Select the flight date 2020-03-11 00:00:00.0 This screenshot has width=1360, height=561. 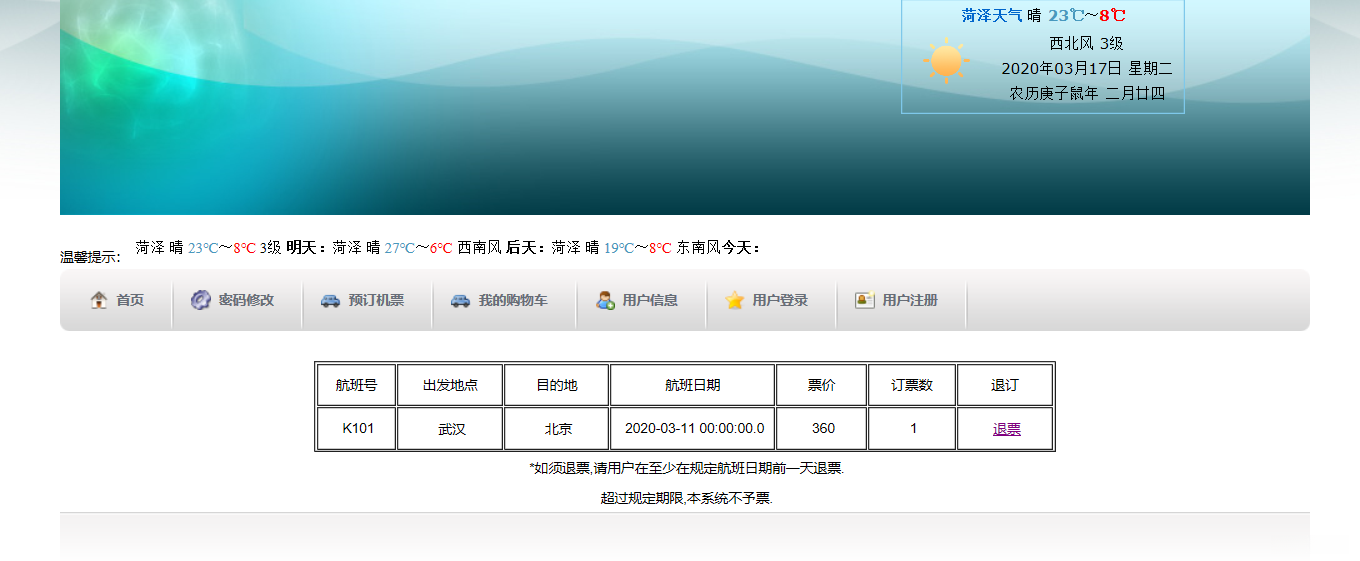(693, 428)
